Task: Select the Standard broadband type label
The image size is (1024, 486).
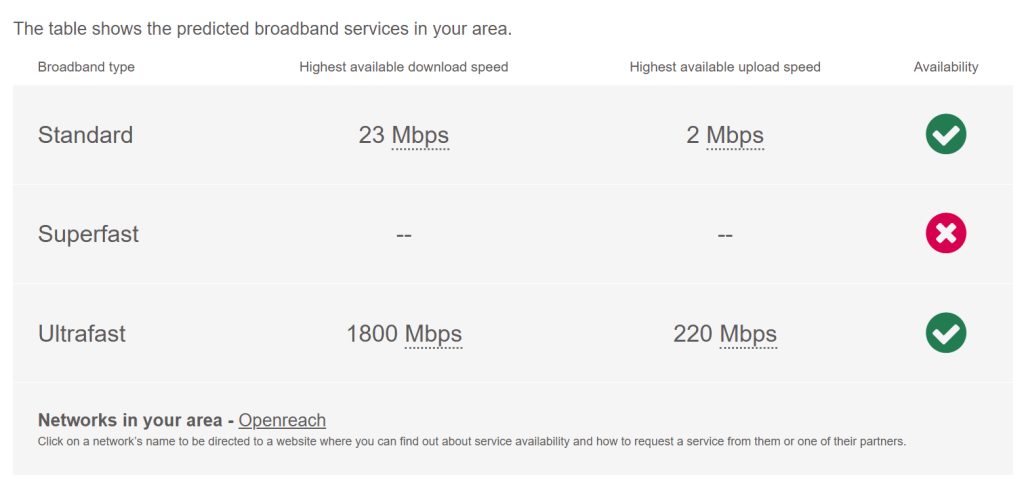Action: (85, 135)
